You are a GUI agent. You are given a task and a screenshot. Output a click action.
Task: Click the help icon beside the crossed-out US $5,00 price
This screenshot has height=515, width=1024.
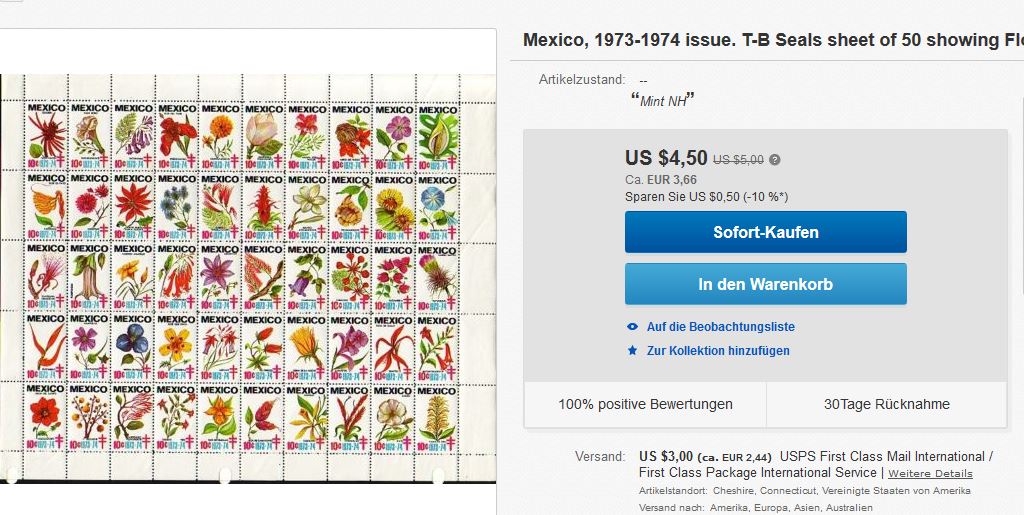tap(775, 159)
